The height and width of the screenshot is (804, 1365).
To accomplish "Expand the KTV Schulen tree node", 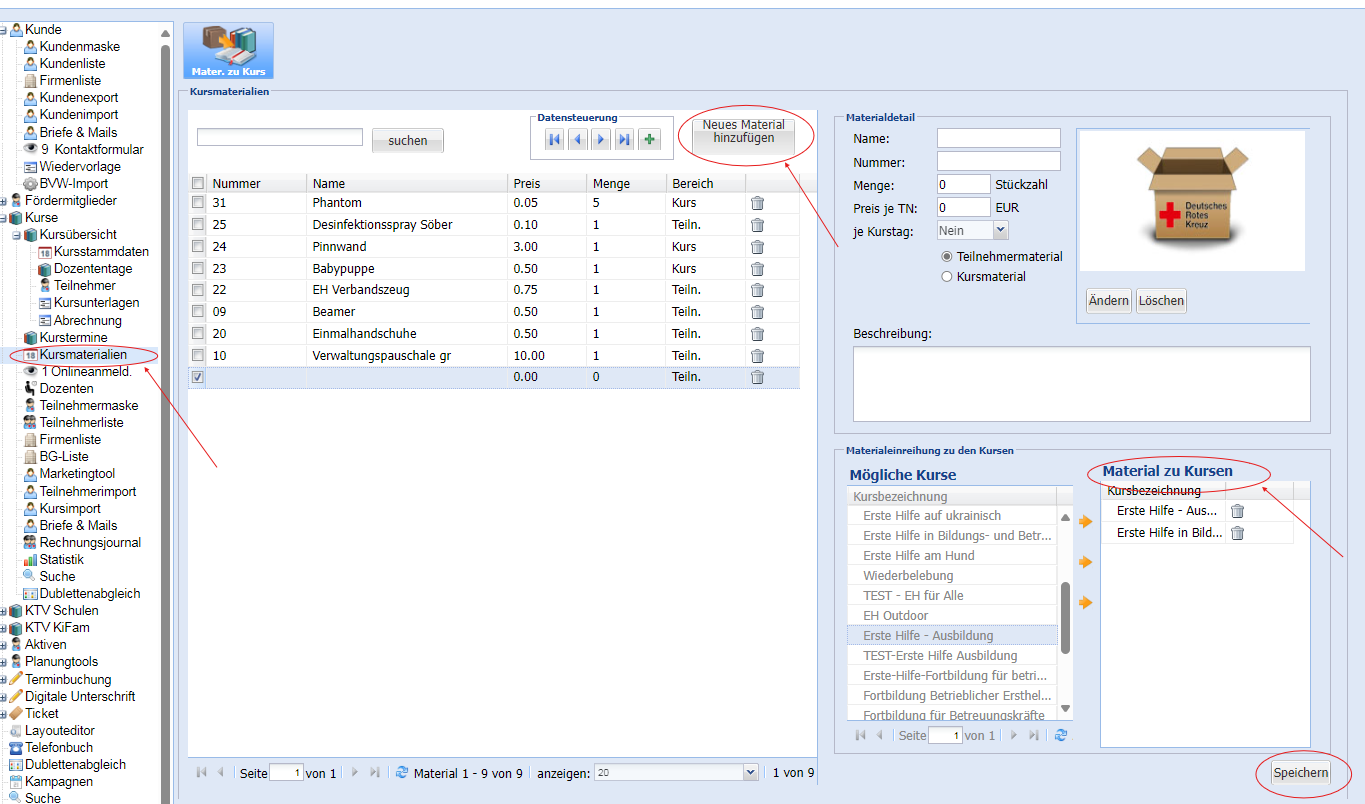I will (4, 611).
